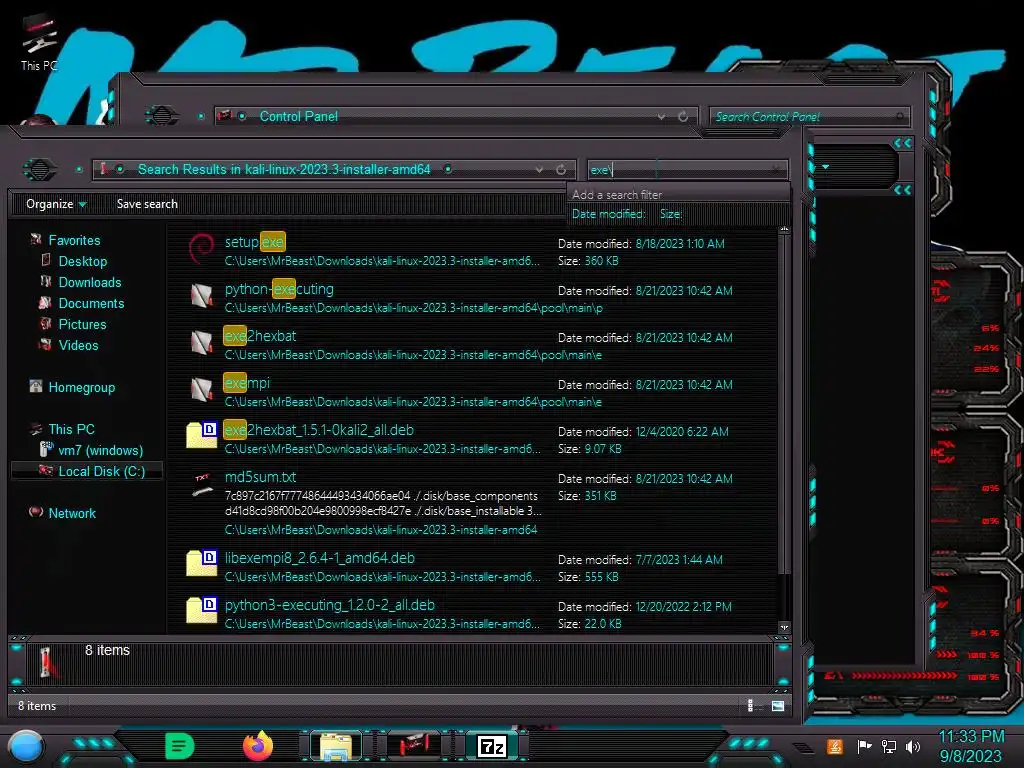Viewport: 1024px width, 768px height.
Task: Select exe2hexbat_1.5.1-0kali2_all.deb file name
Action: (319, 430)
